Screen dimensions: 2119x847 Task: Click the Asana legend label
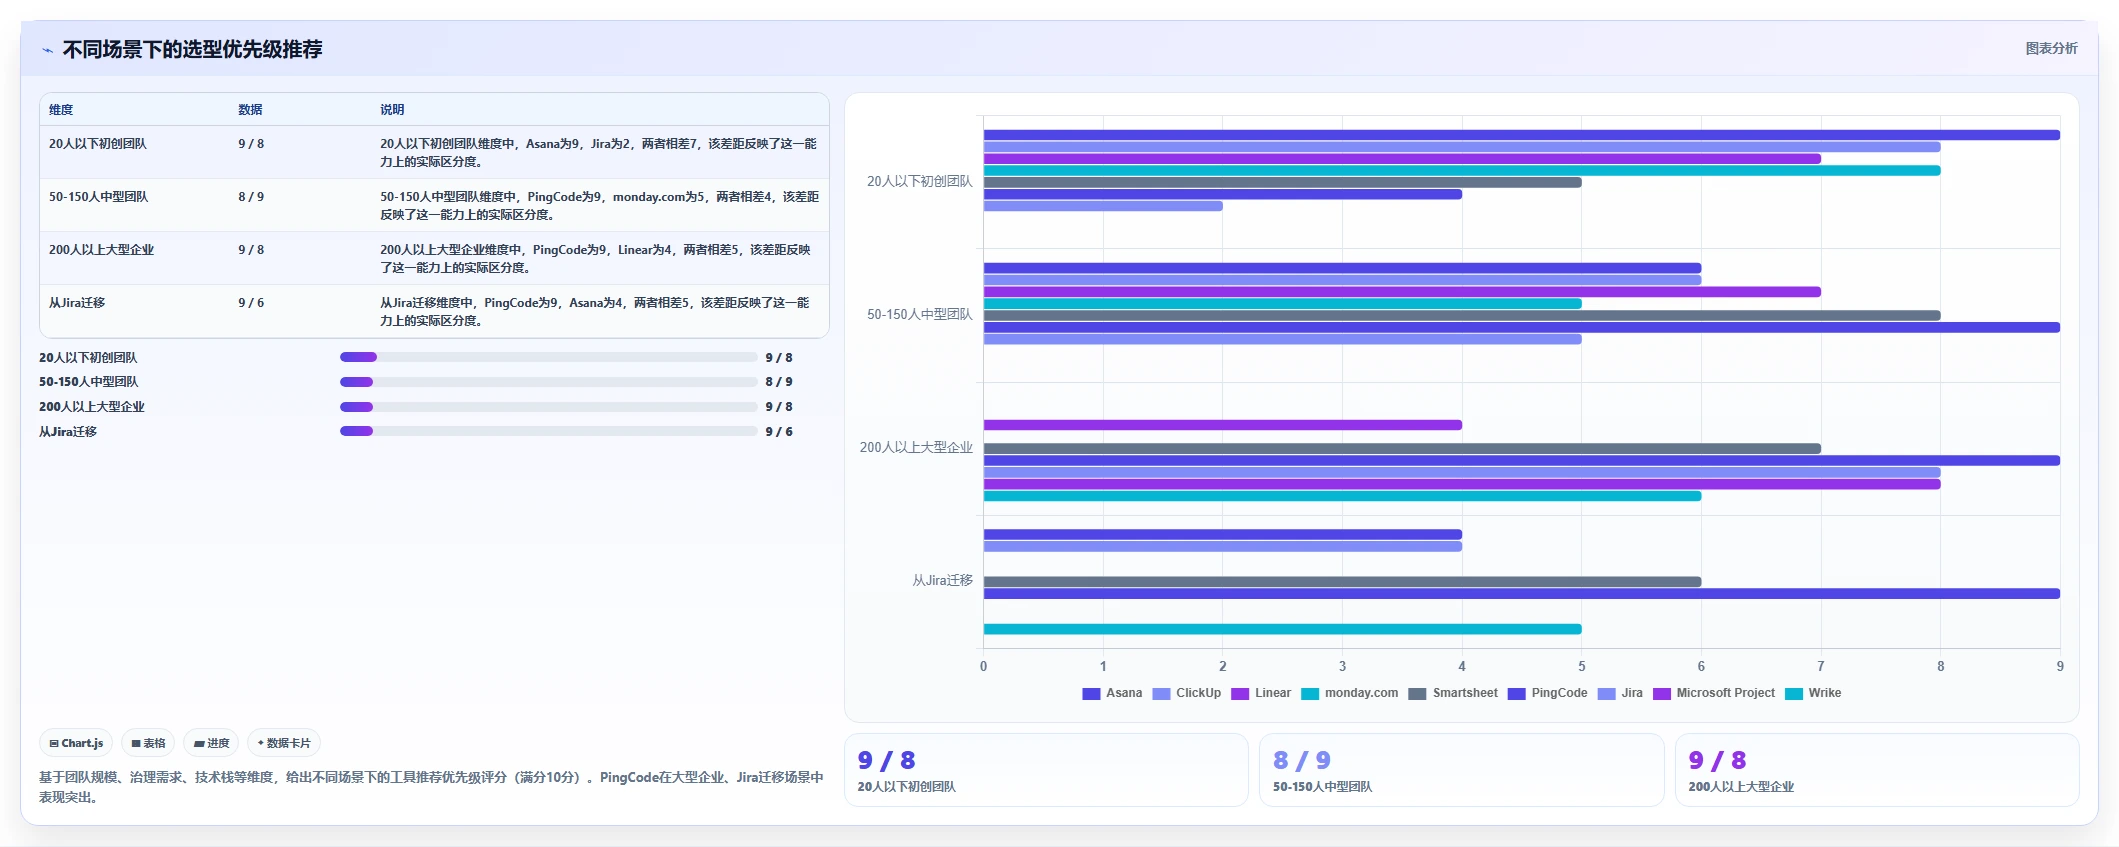pos(1124,693)
